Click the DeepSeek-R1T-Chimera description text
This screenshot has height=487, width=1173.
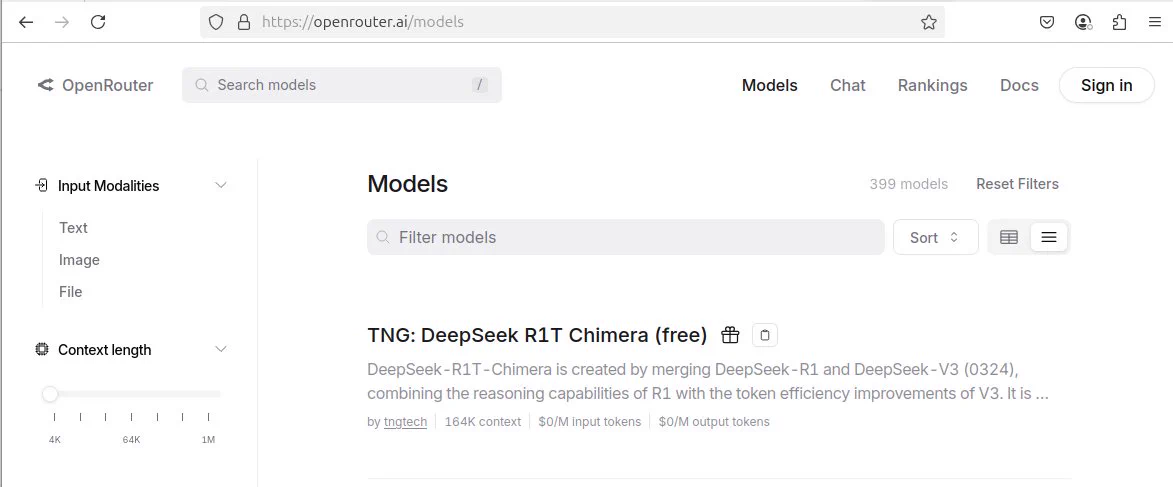point(708,382)
